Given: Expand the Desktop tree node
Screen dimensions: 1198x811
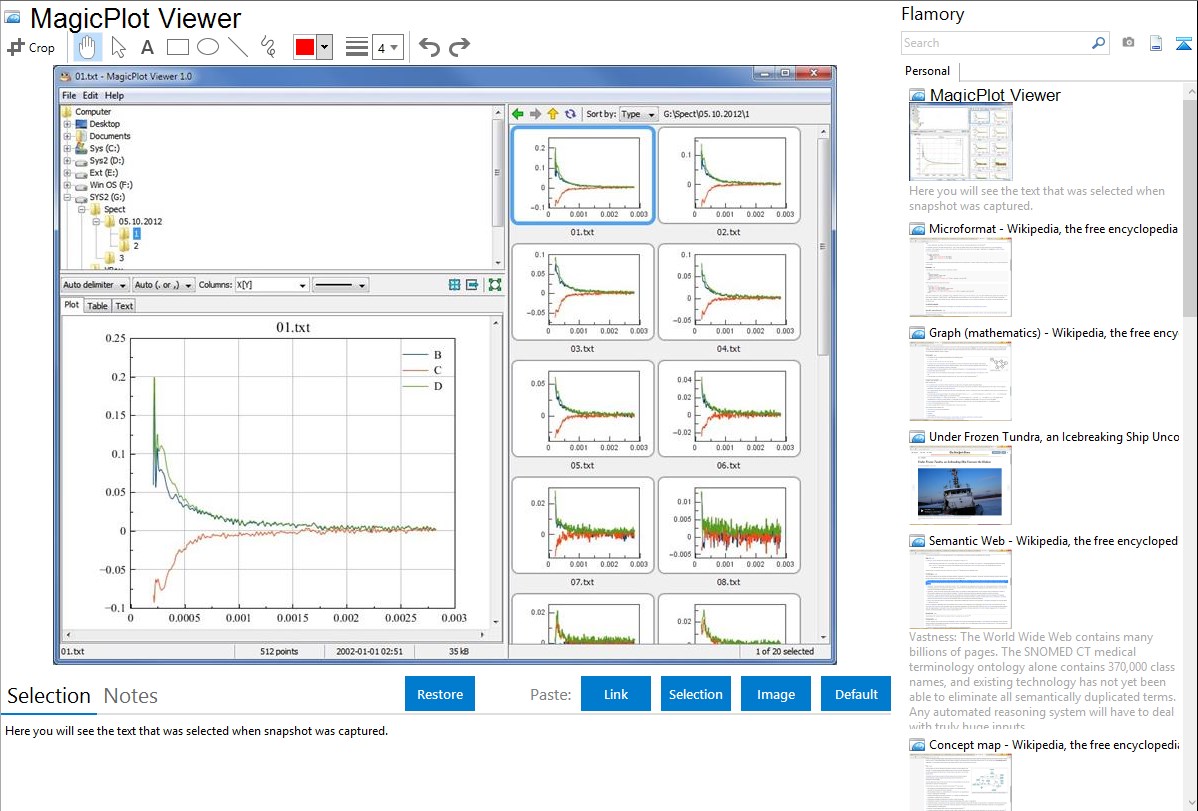Looking at the screenshot, I should tap(67, 124).
